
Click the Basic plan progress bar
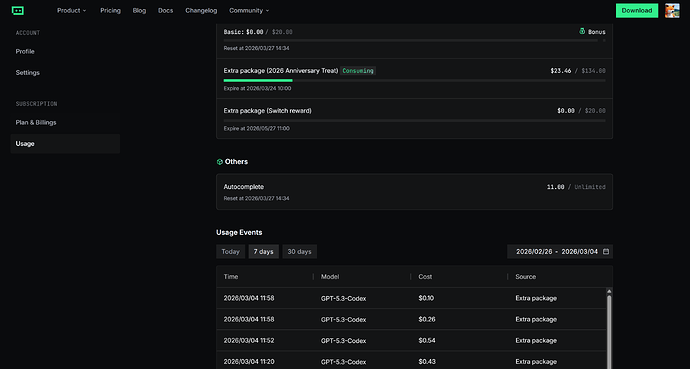[x=415, y=40]
